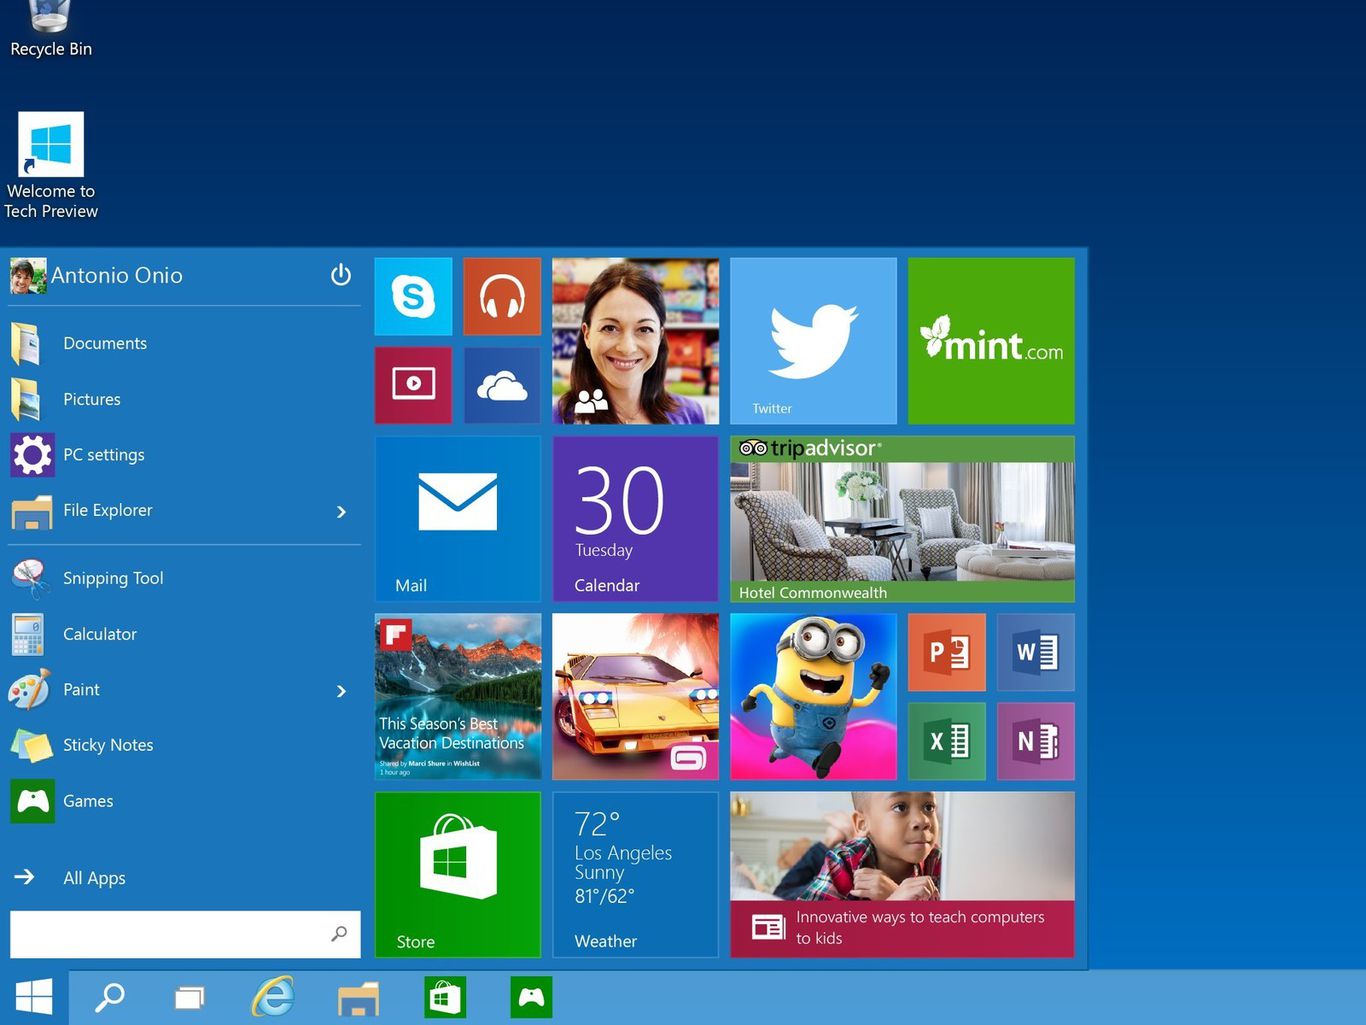Screen dimensions: 1366x1025
Task: Open the TripAdvisor Hotel Commonwealth tile
Action: click(x=902, y=519)
